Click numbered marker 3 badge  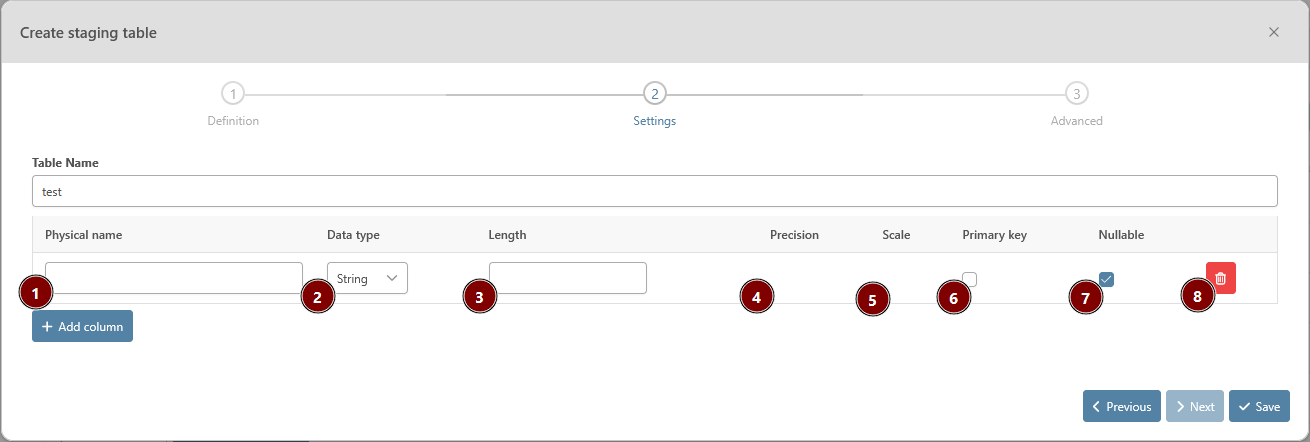479,297
